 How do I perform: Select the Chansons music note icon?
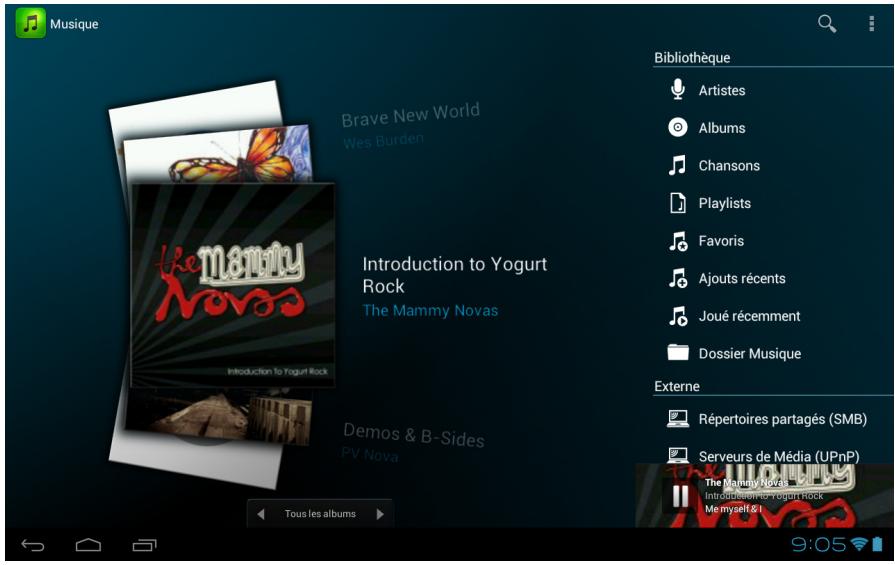coord(678,165)
